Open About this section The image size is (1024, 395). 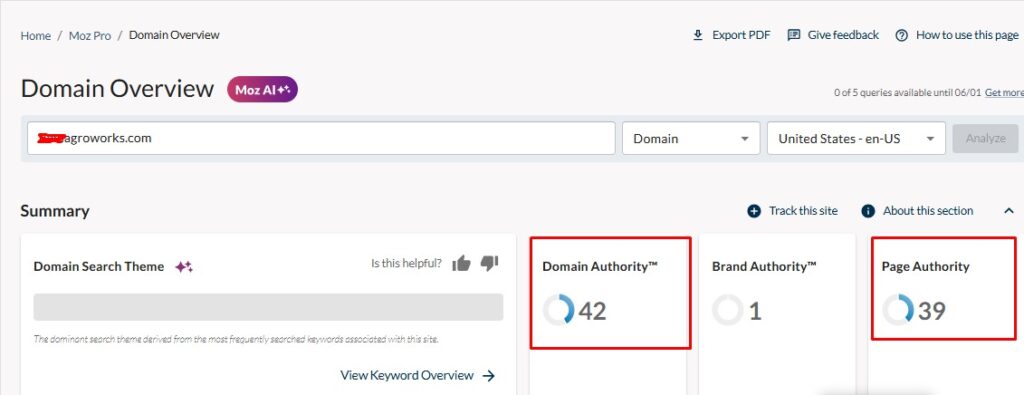point(928,211)
